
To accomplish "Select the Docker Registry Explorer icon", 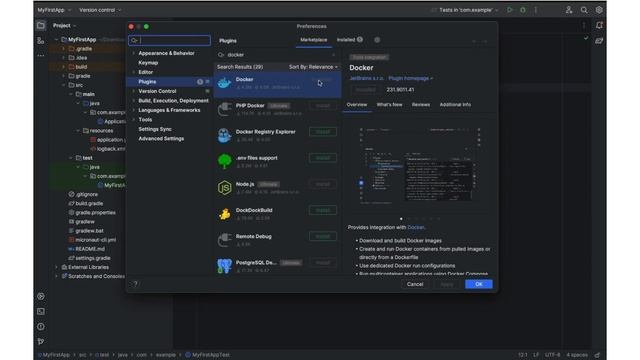I will tap(224, 136).
